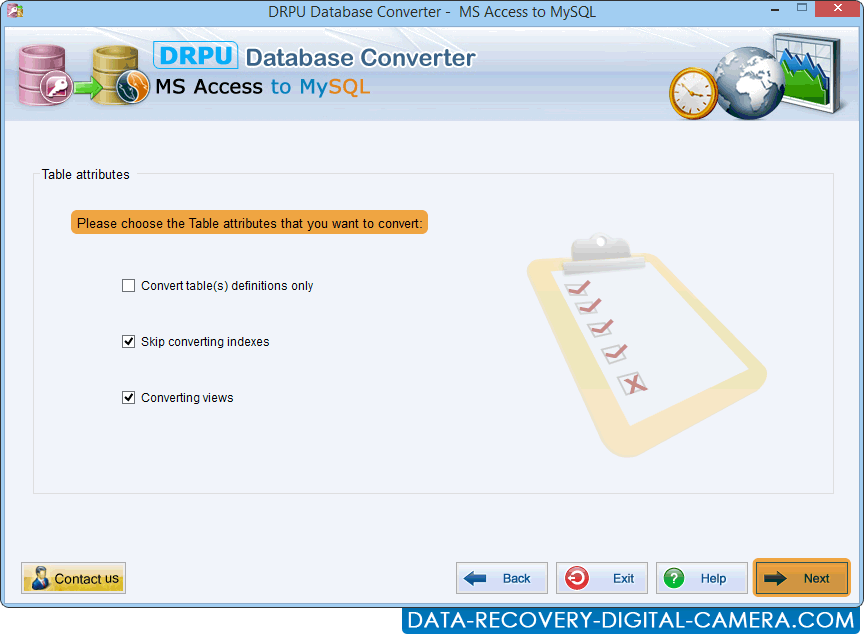Uncheck Converting views checkbox
The image size is (864, 634).
pos(128,398)
